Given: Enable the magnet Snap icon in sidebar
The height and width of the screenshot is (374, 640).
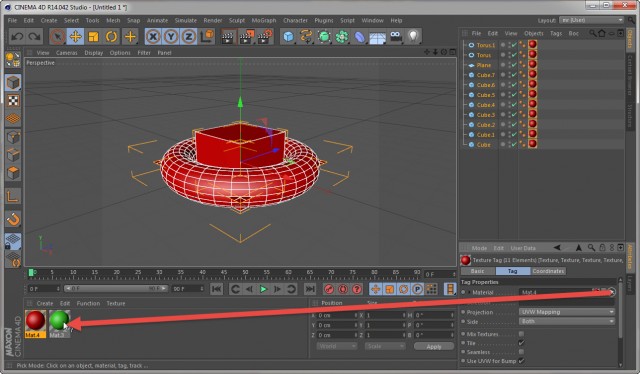Looking at the screenshot, I should point(13,219).
